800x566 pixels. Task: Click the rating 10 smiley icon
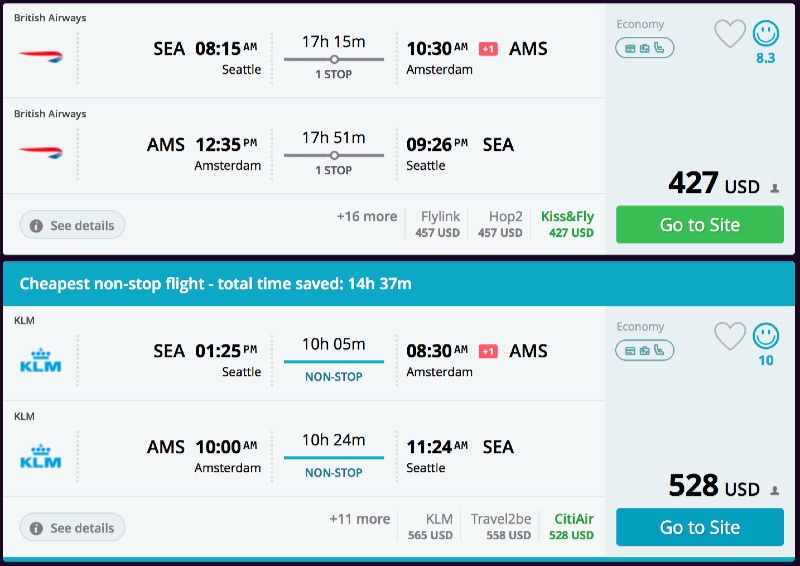point(766,336)
